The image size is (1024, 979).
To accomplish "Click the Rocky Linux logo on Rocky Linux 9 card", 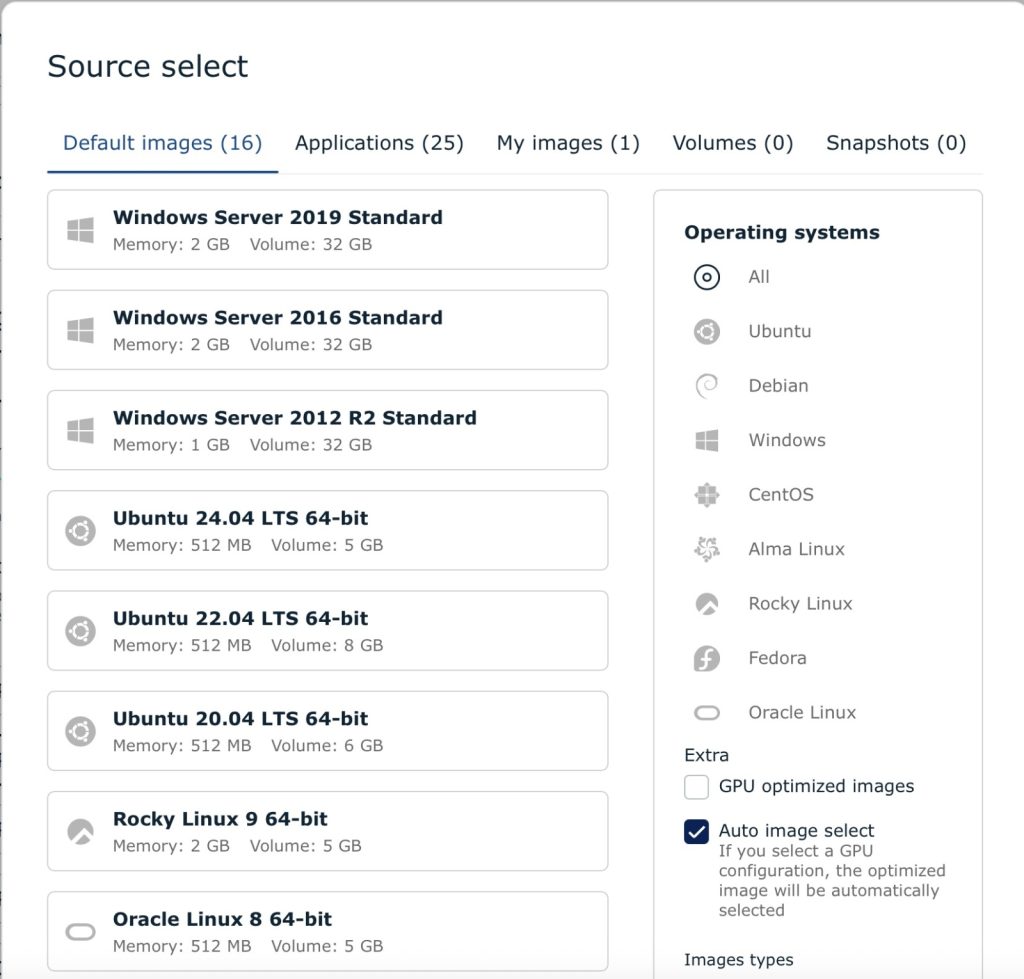I will click(x=80, y=831).
